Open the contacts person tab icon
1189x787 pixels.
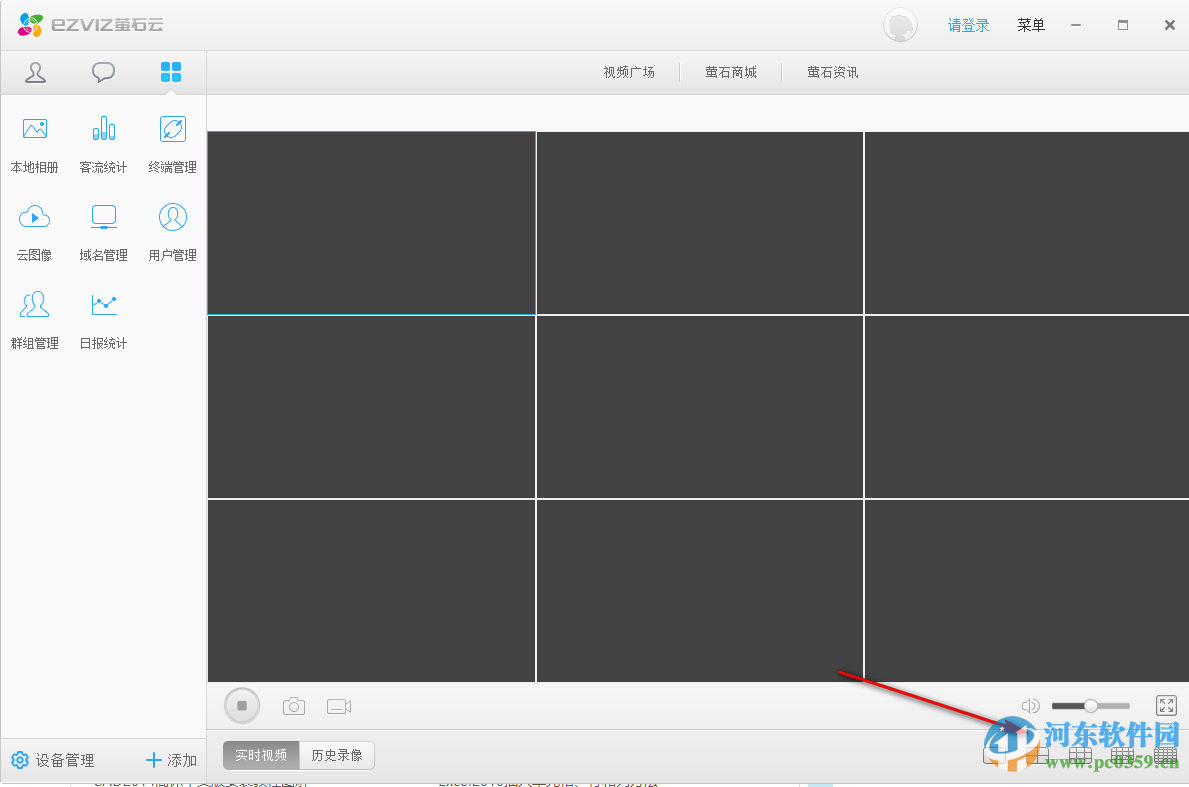(x=35, y=73)
